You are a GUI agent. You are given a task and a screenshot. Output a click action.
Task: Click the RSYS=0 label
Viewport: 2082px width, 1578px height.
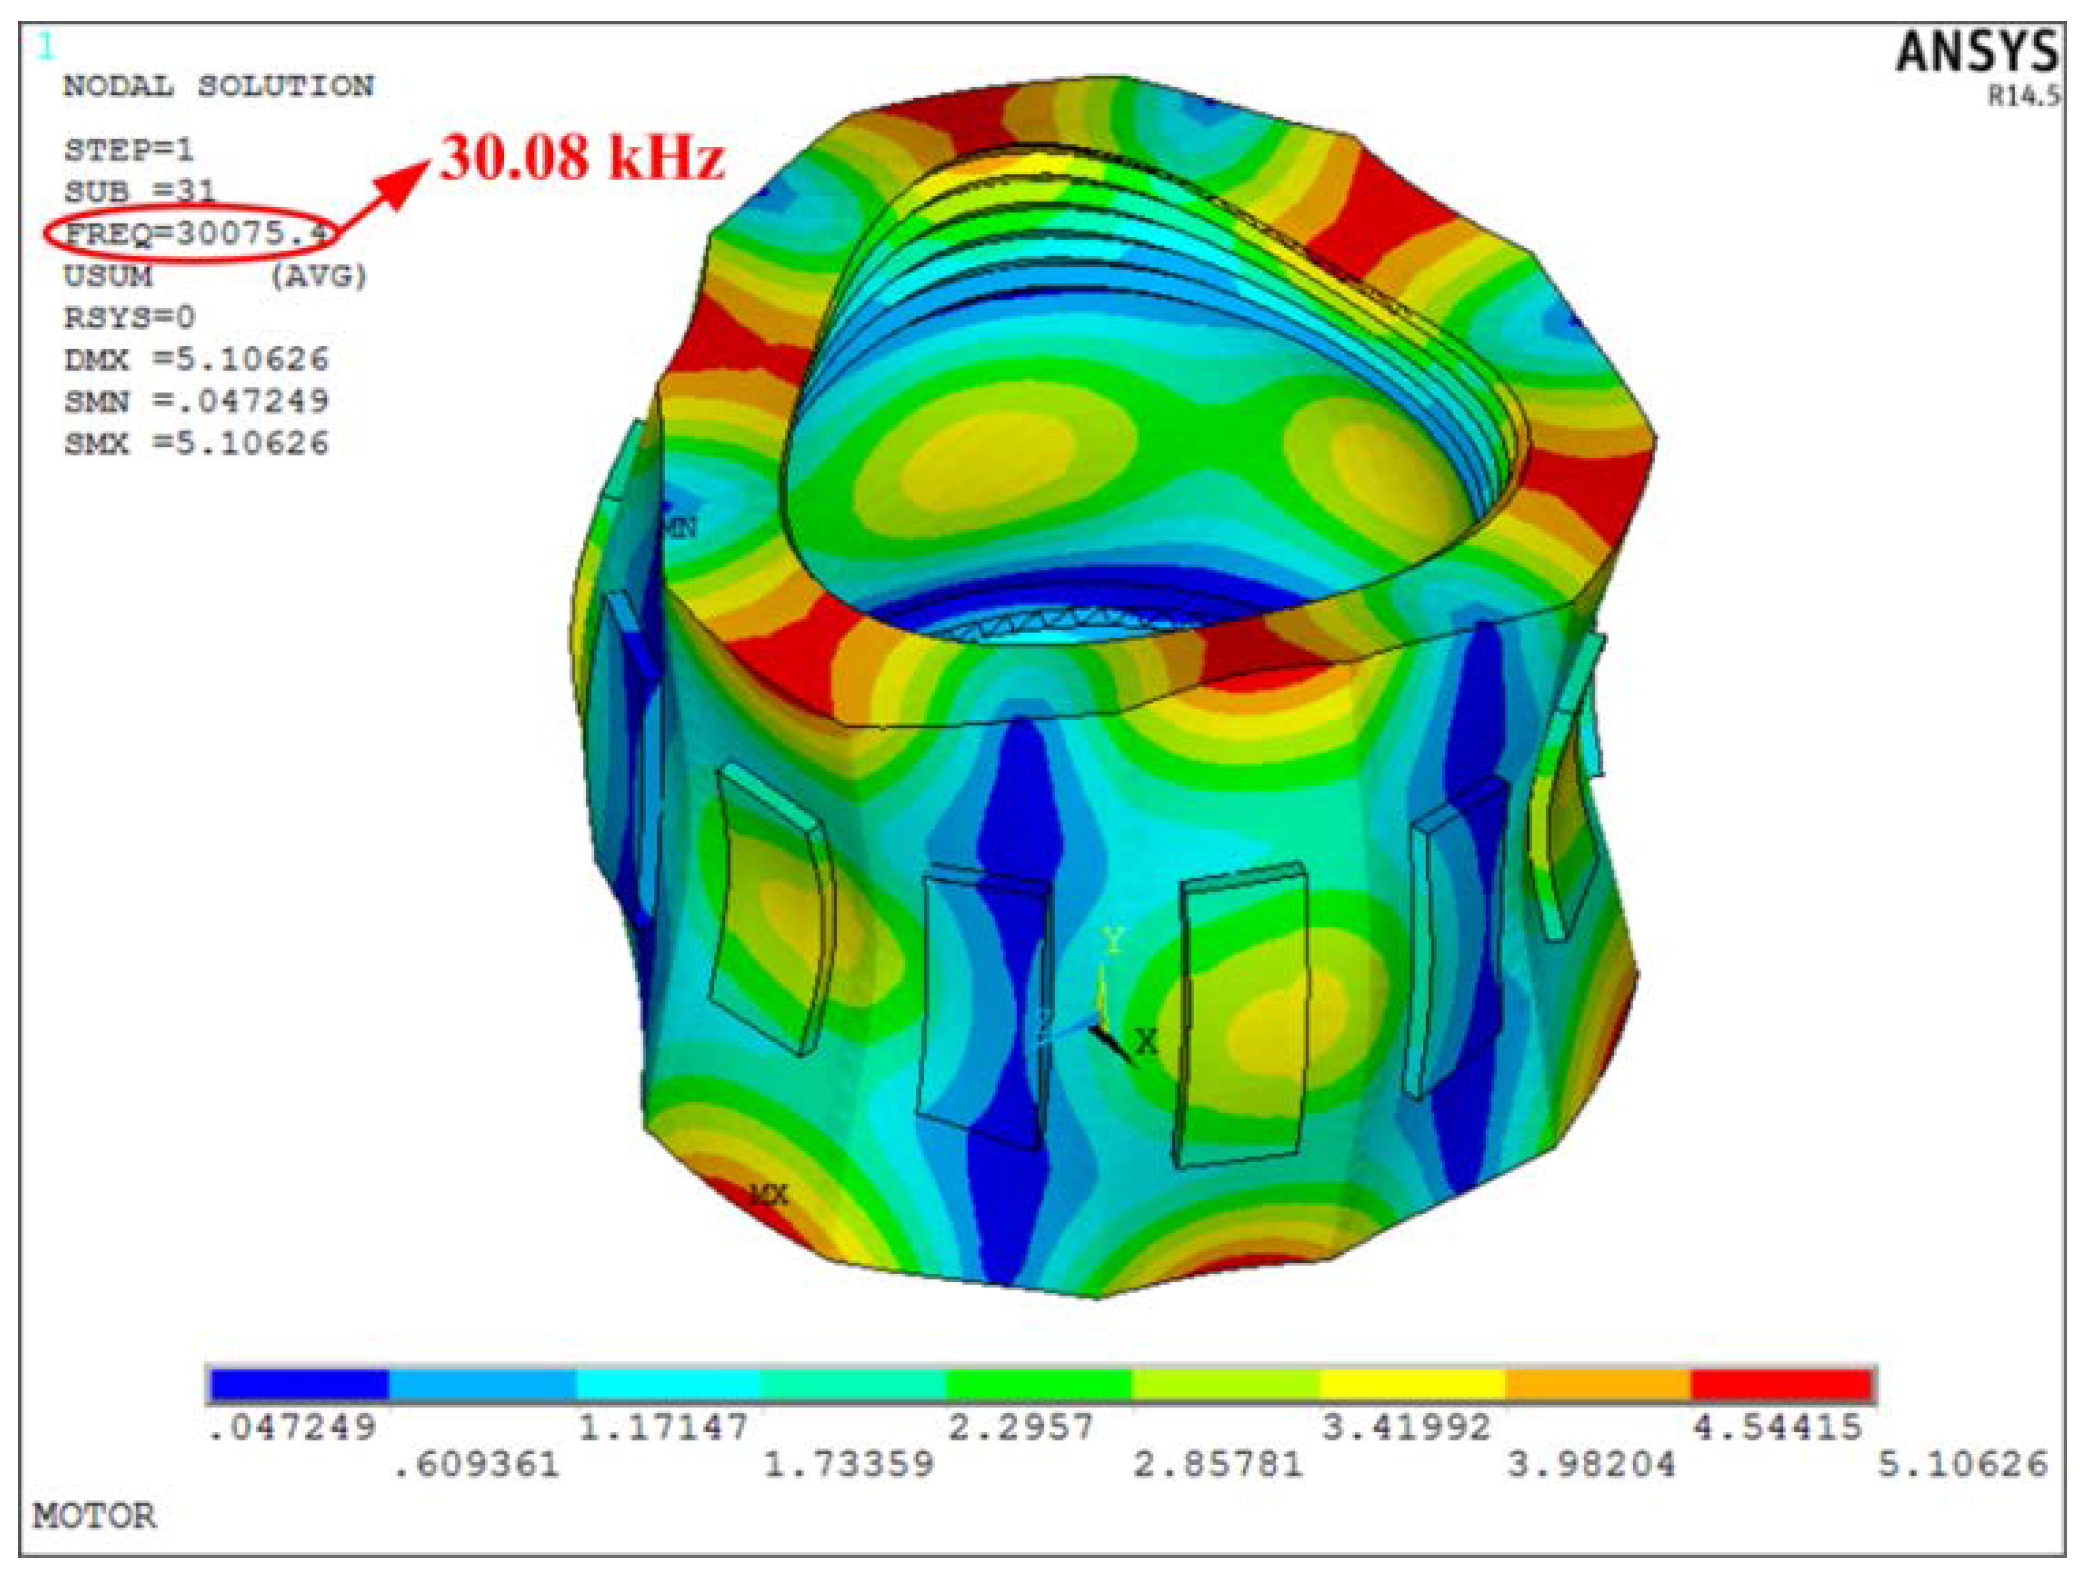tap(129, 317)
